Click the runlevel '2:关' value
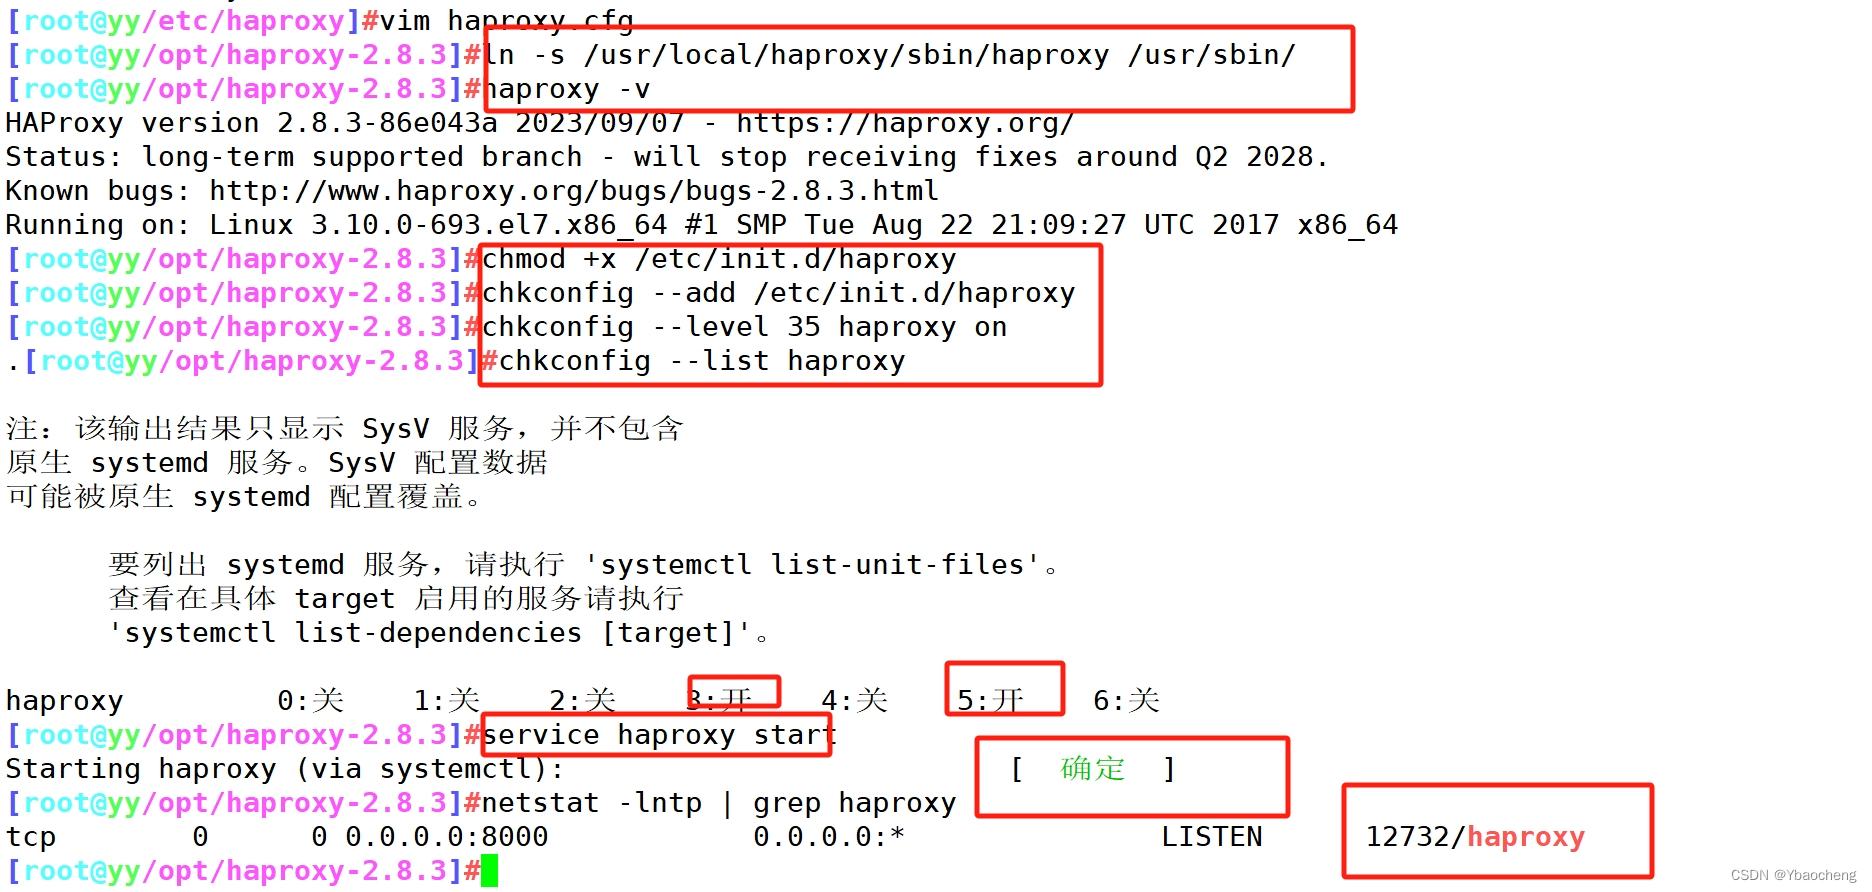 [583, 700]
